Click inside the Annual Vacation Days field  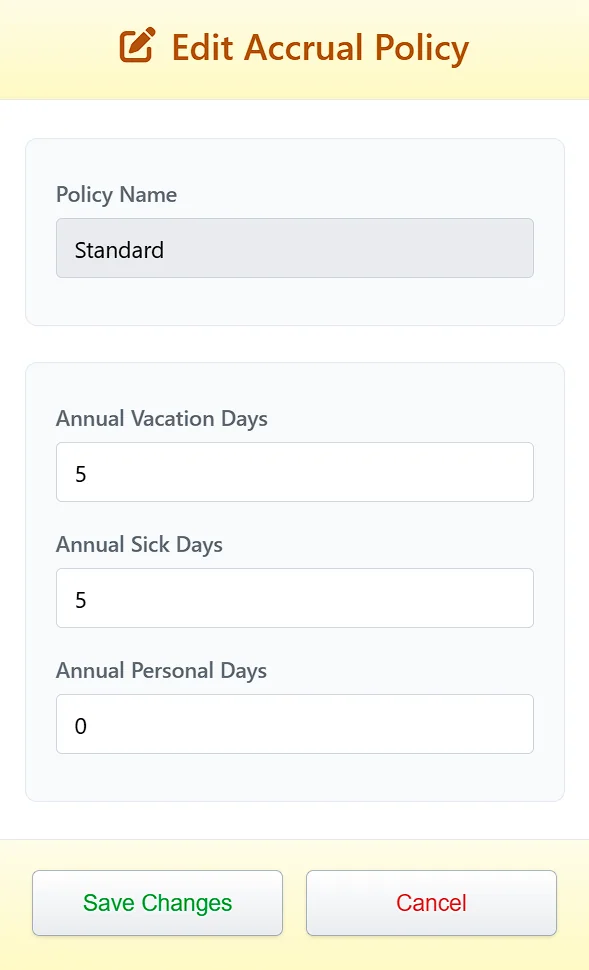pos(294,471)
